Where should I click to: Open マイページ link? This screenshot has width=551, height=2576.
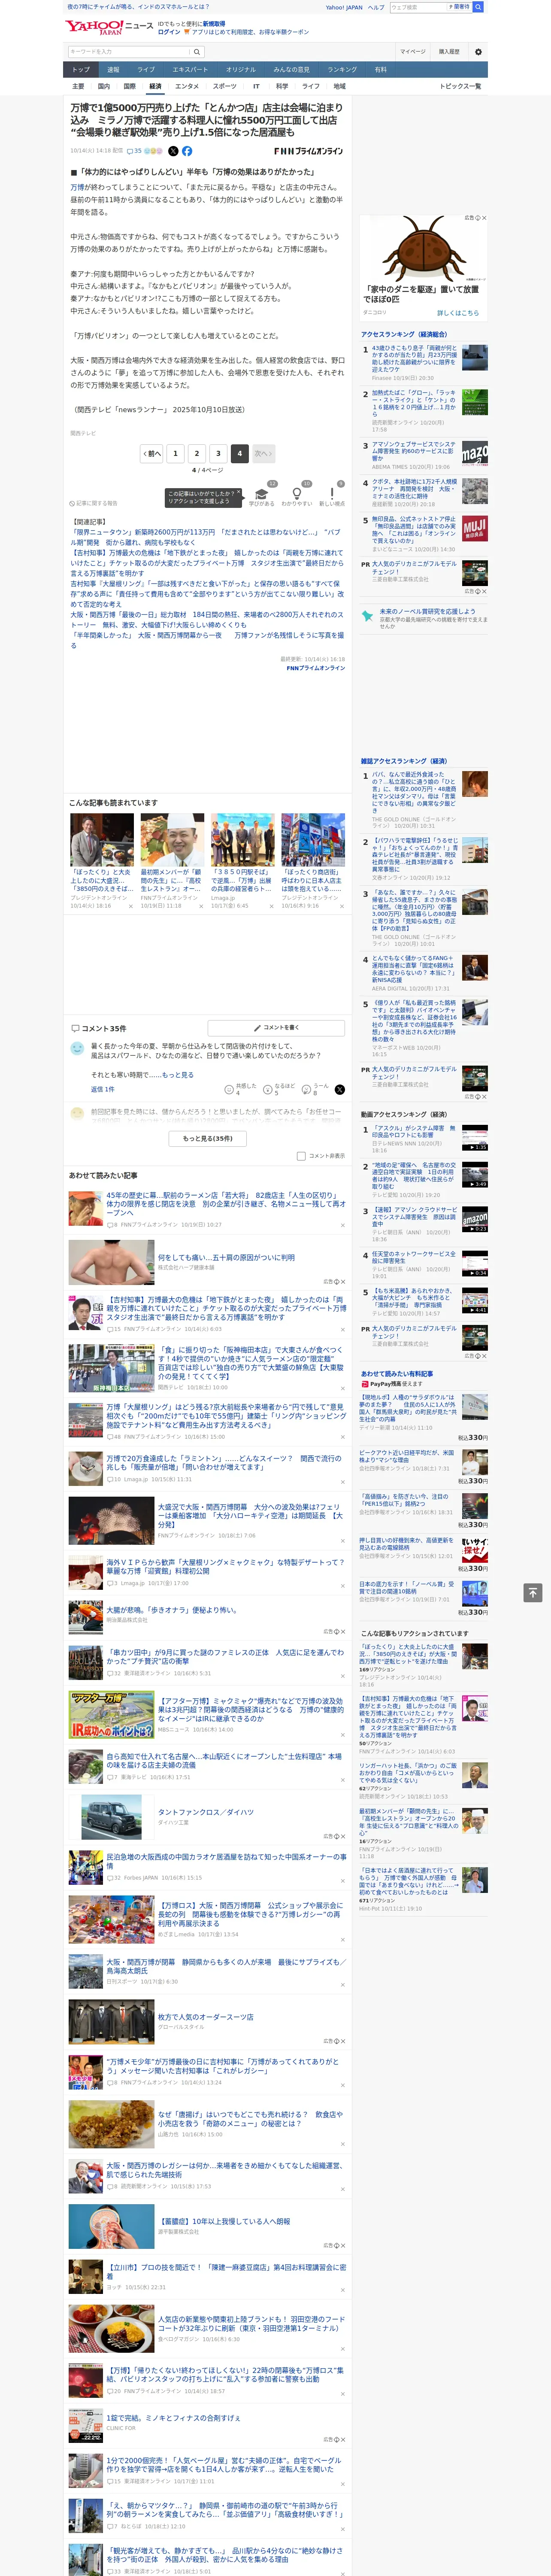click(x=412, y=52)
